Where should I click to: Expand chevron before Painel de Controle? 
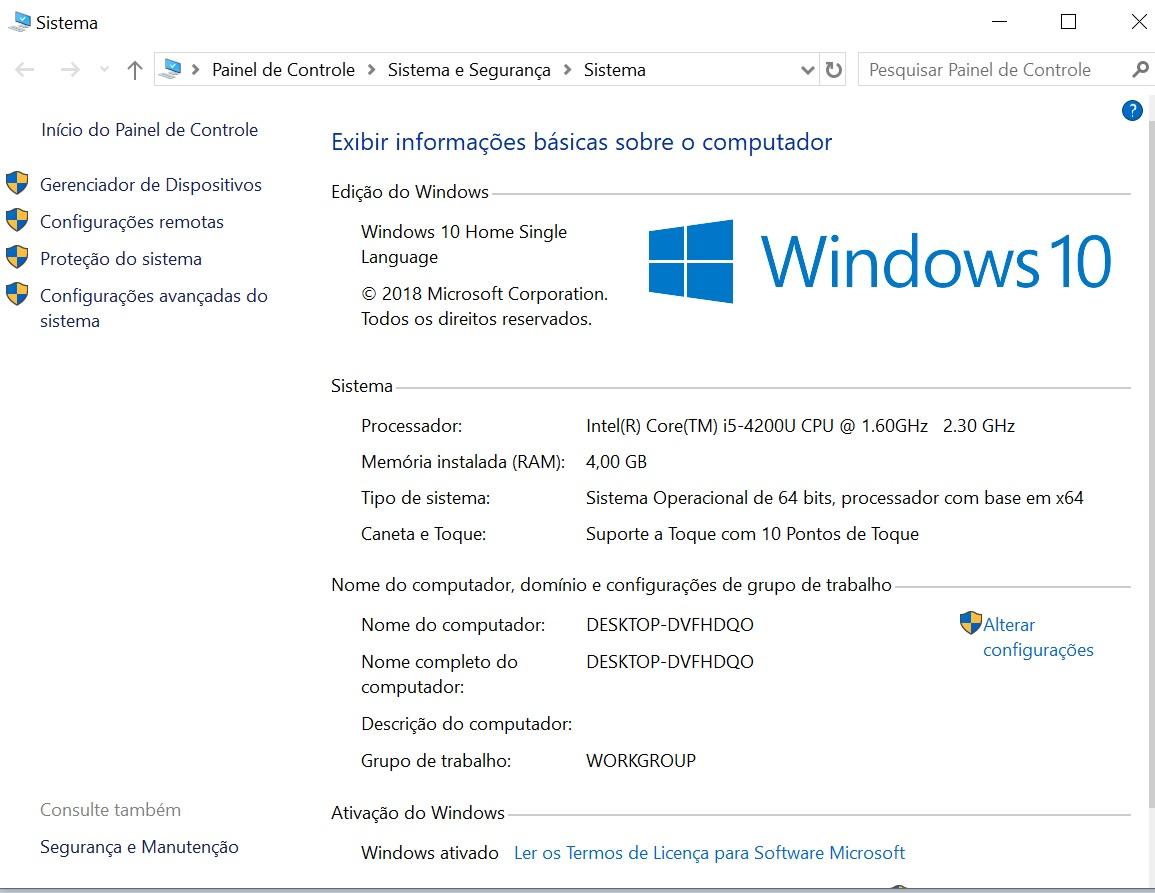[x=195, y=70]
